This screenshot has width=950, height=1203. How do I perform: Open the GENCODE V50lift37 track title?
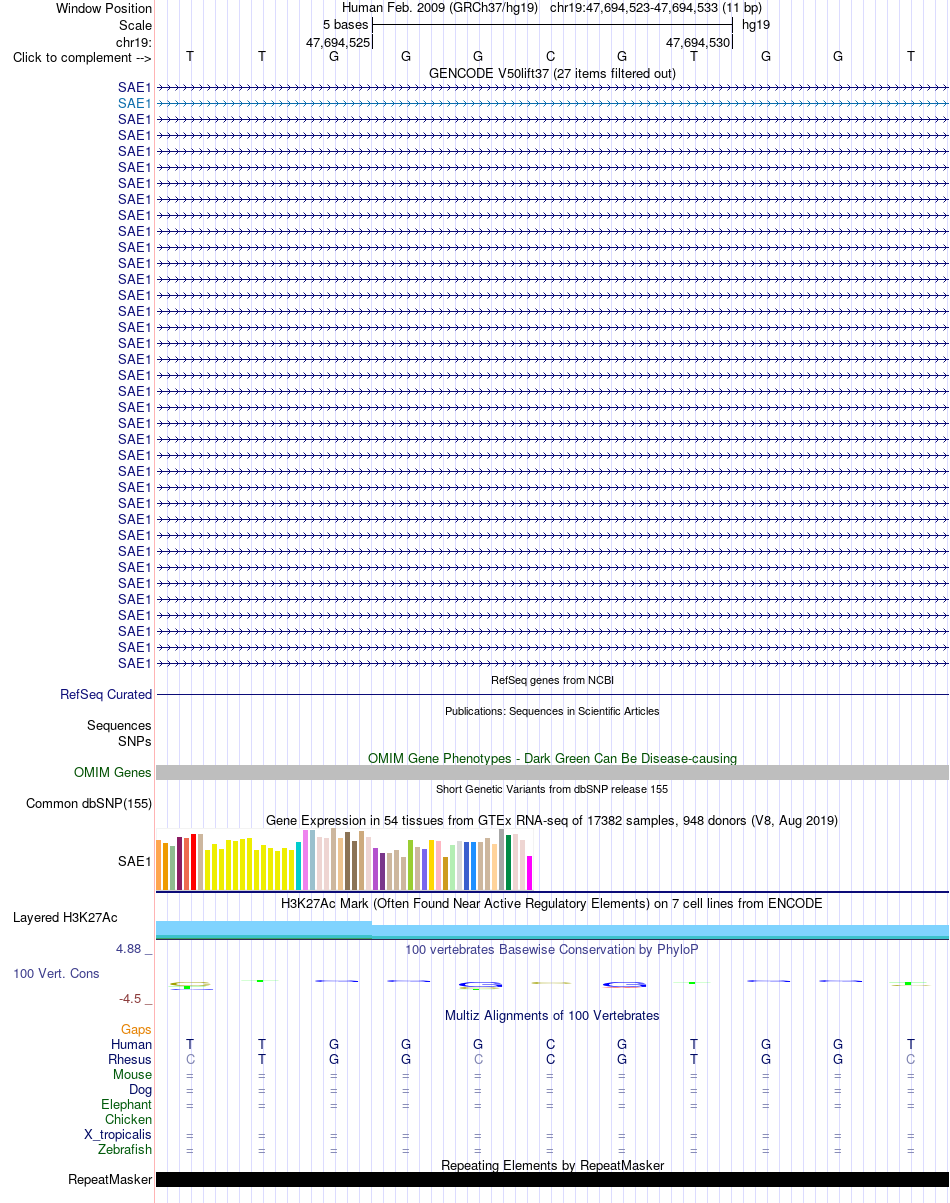(552, 73)
